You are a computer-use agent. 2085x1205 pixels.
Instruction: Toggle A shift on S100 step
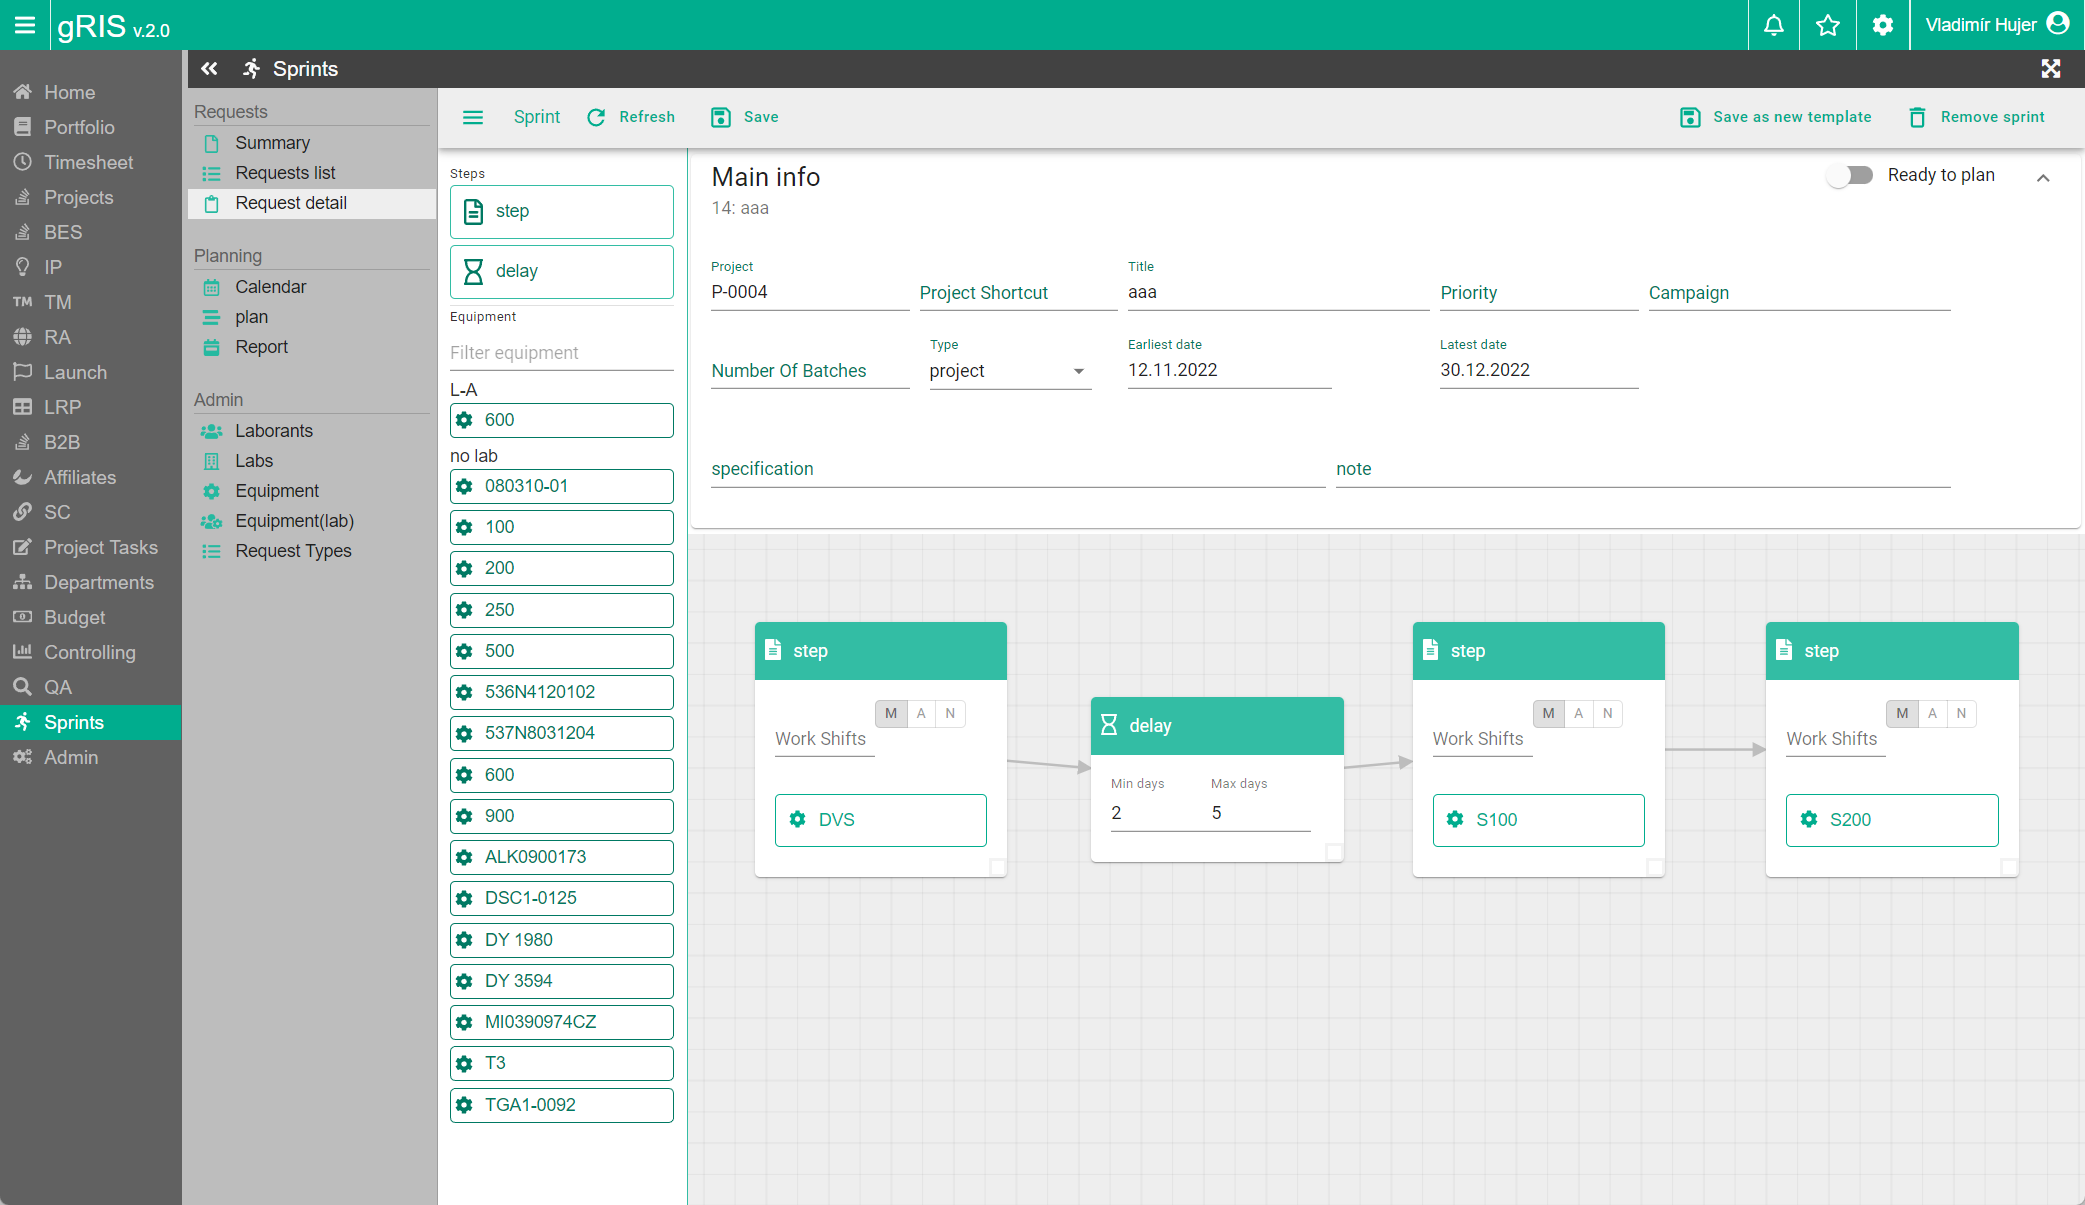(1579, 713)
